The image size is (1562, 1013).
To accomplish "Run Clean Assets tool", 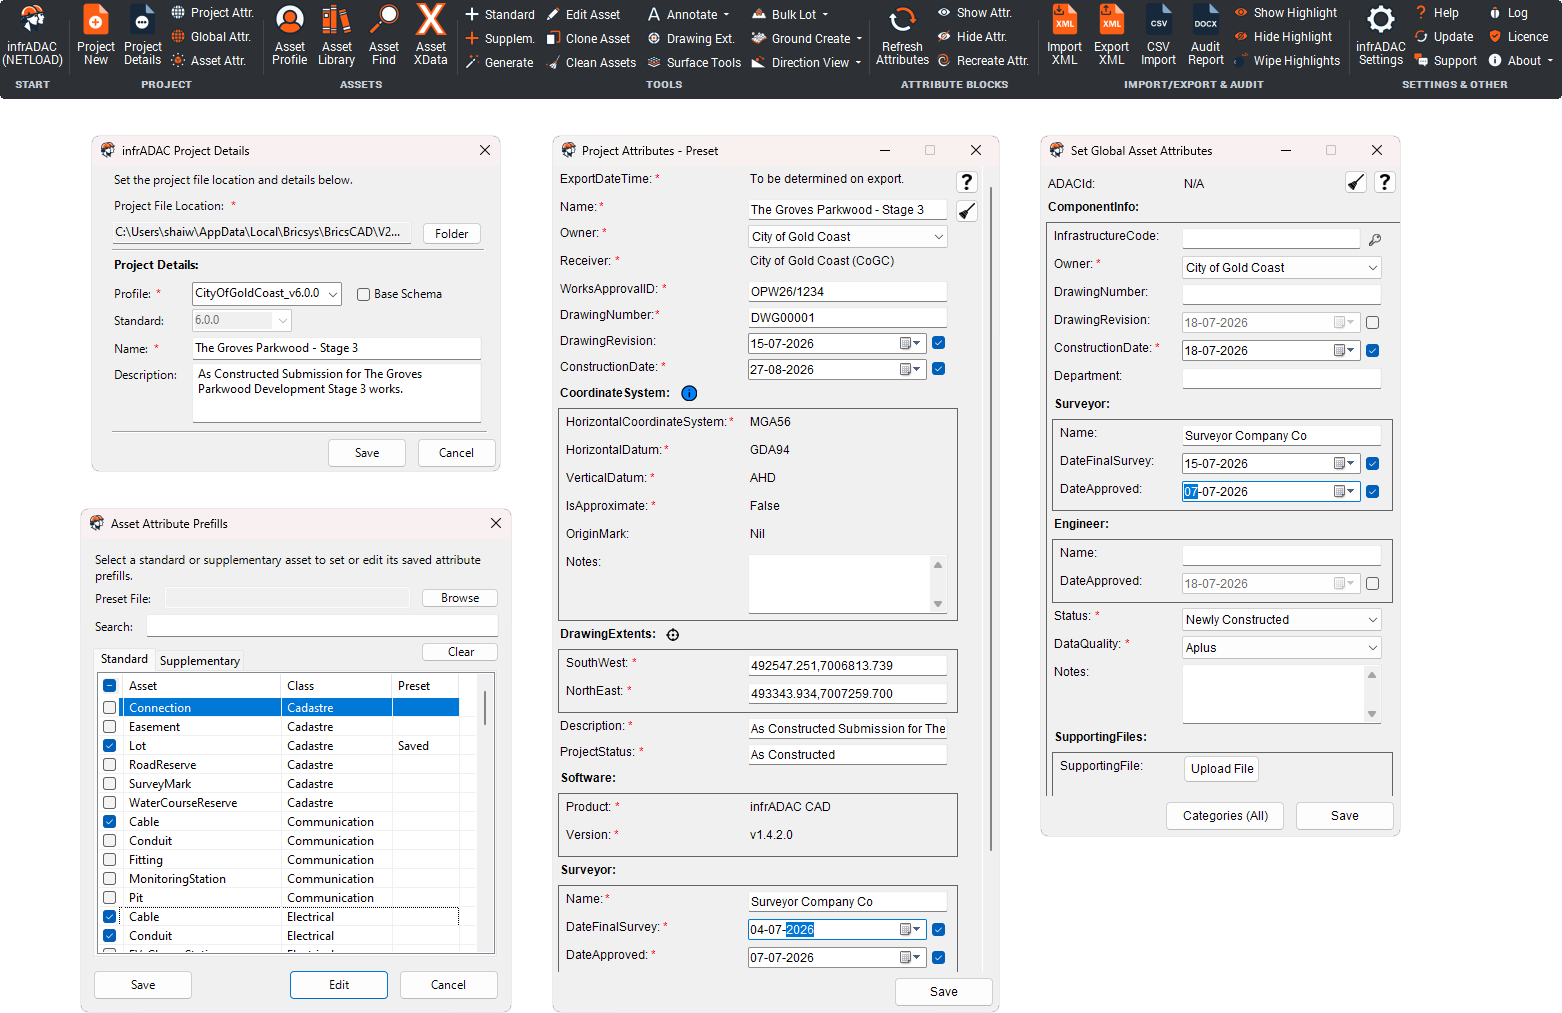I will 591,62.
